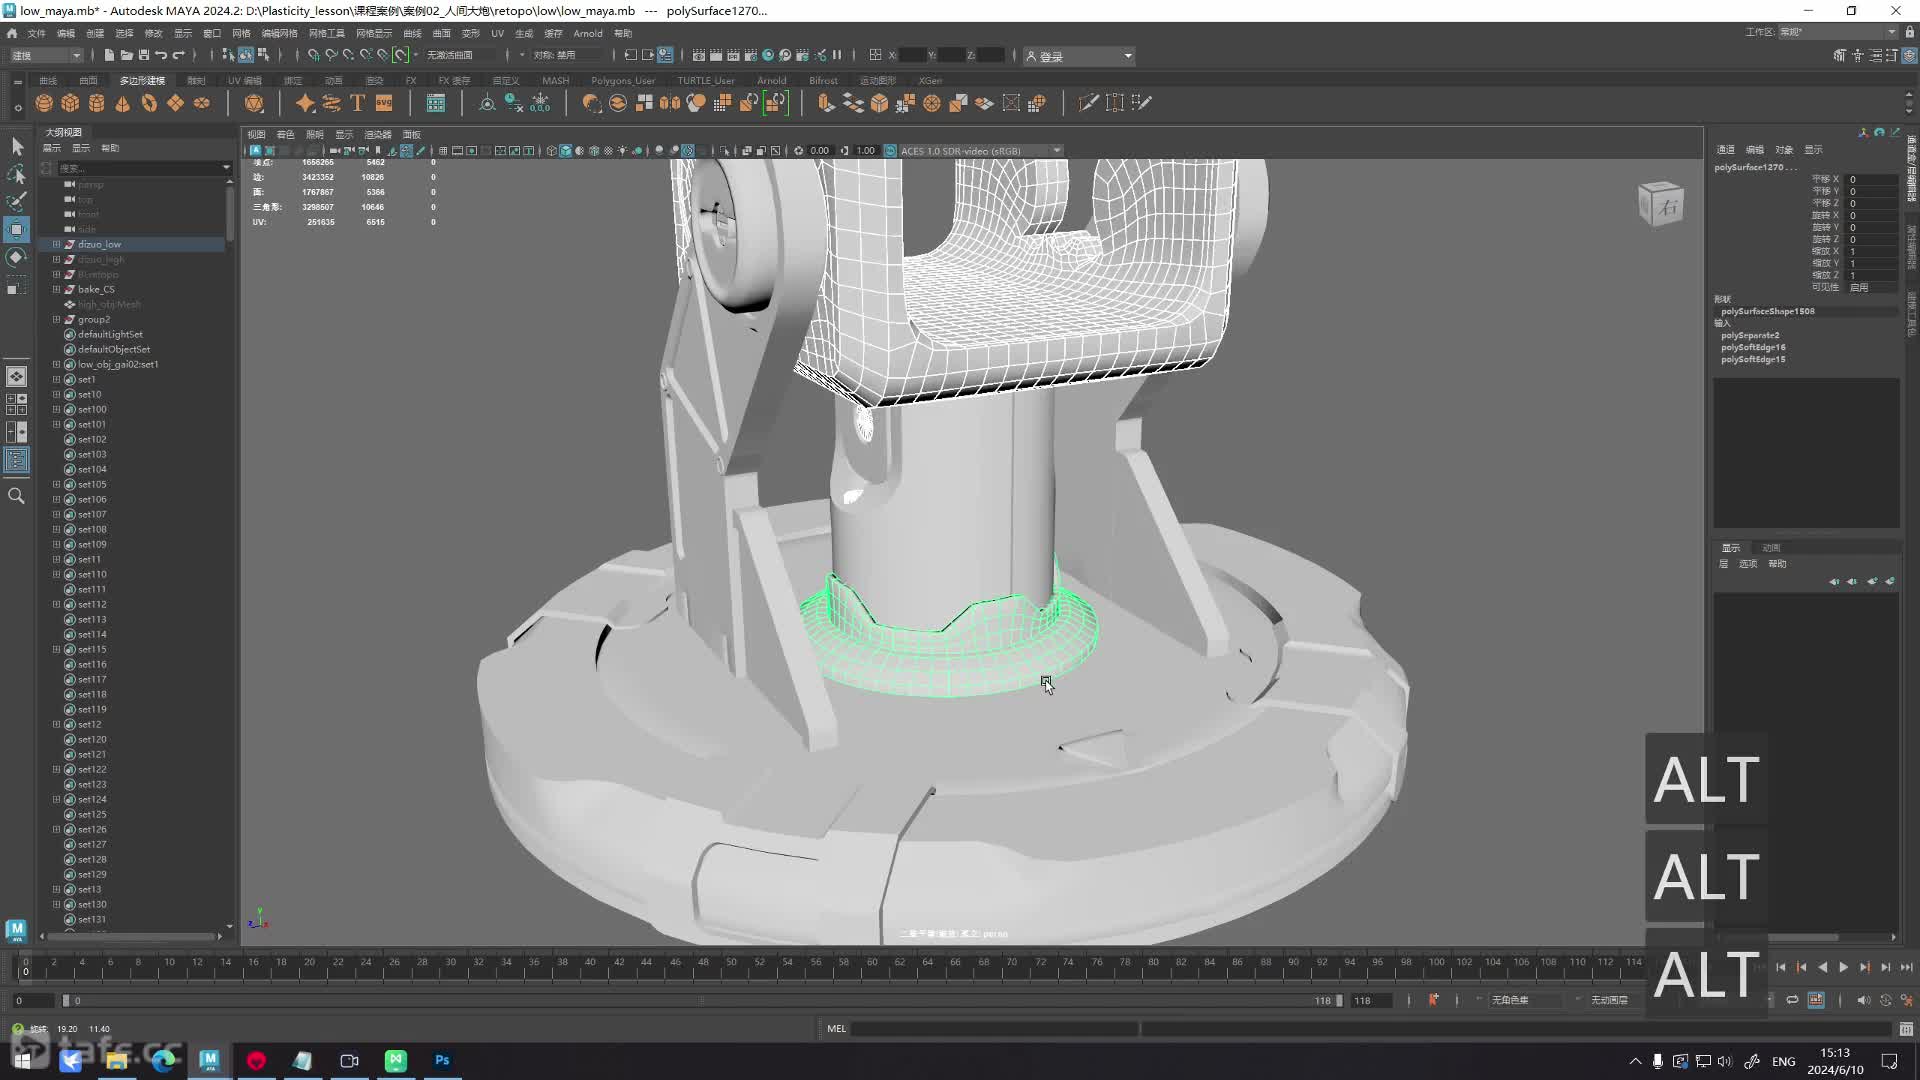Click the MEL command line input
Screen dimensions: 1920x1080
[994, 1028]
